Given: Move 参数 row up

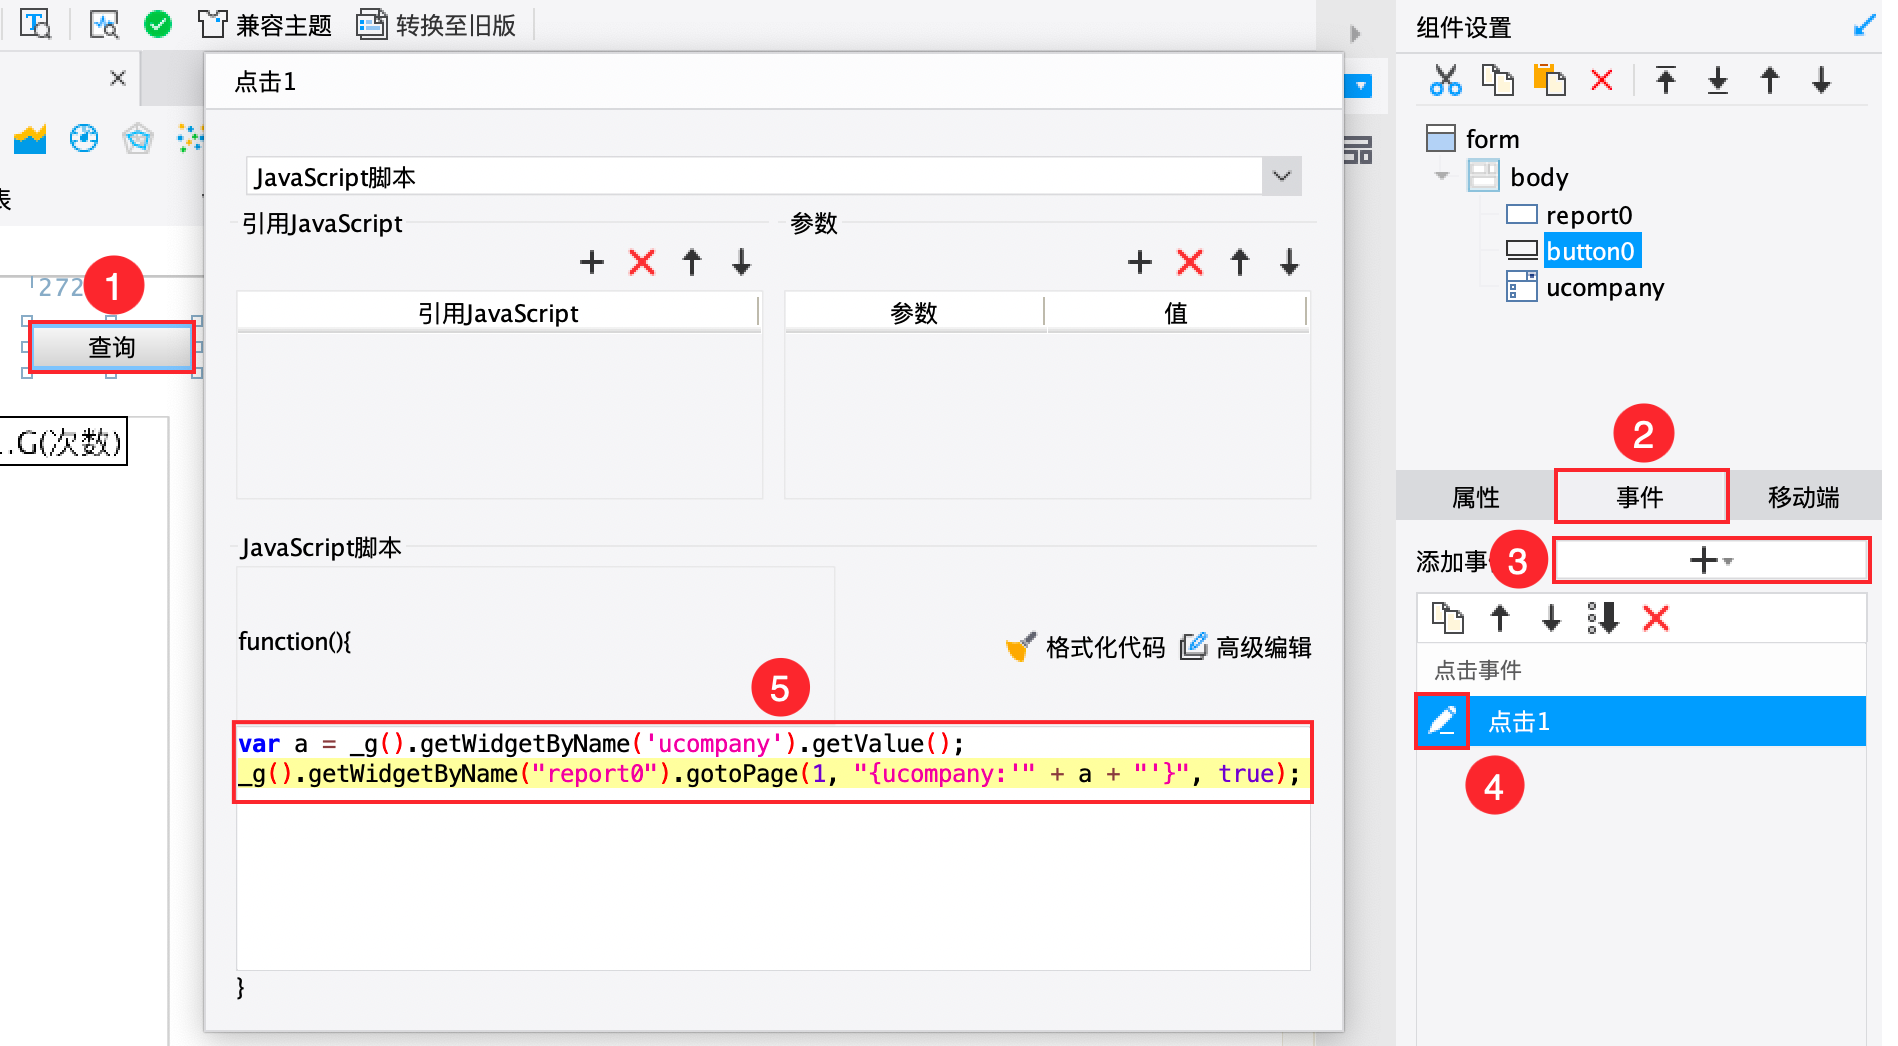Looking at the screenshot, I should [1240, 262].
